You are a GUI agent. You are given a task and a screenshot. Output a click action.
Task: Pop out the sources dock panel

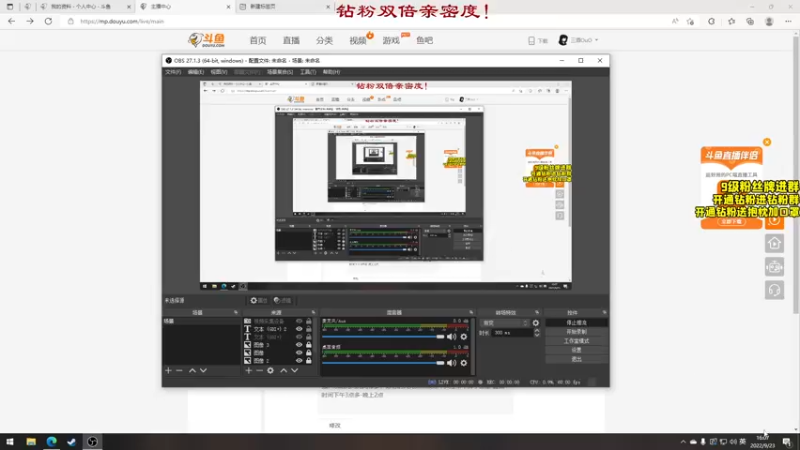313,312
